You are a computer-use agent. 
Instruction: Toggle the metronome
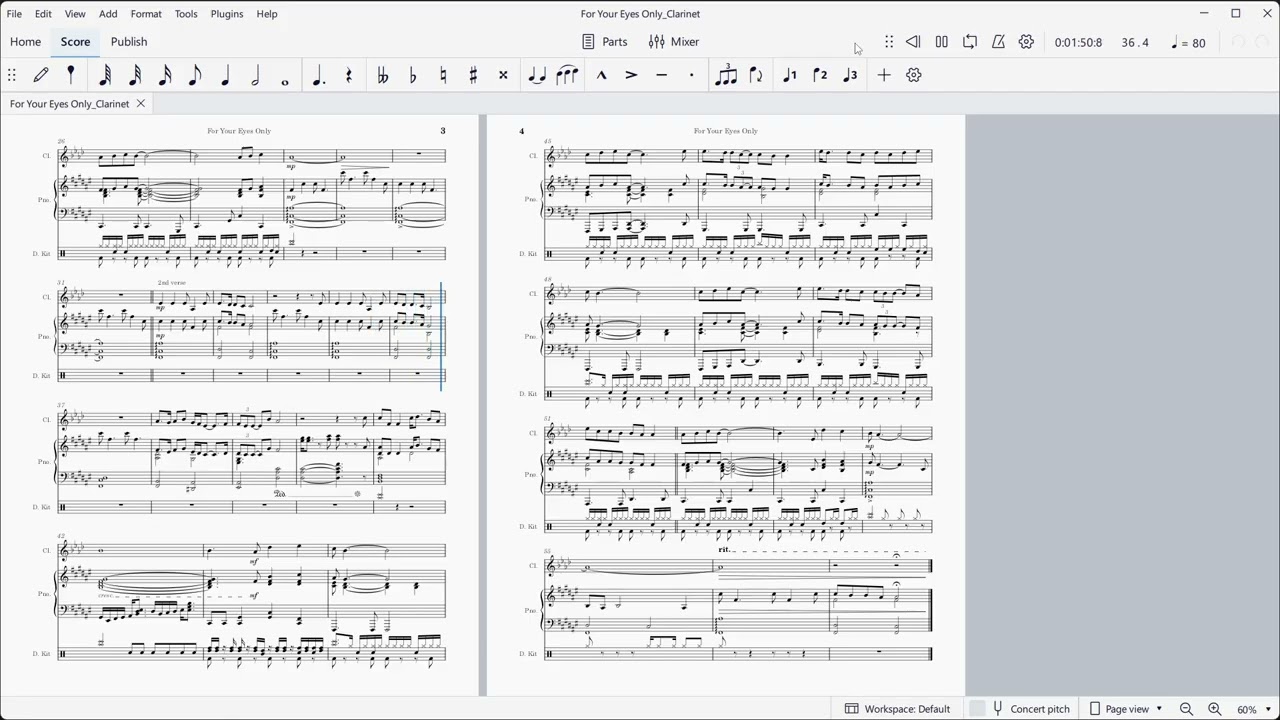pyautogui.click(x=998, y=42)
